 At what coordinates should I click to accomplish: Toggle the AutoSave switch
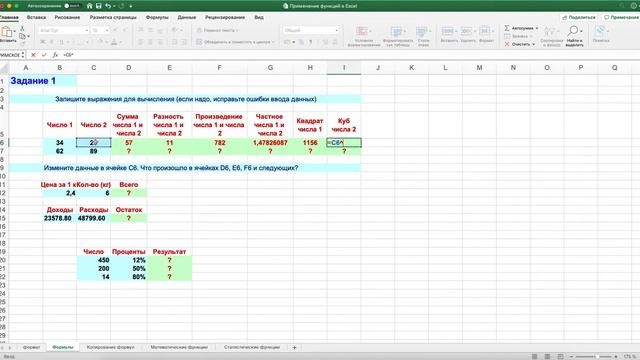(x=72, y=6)
